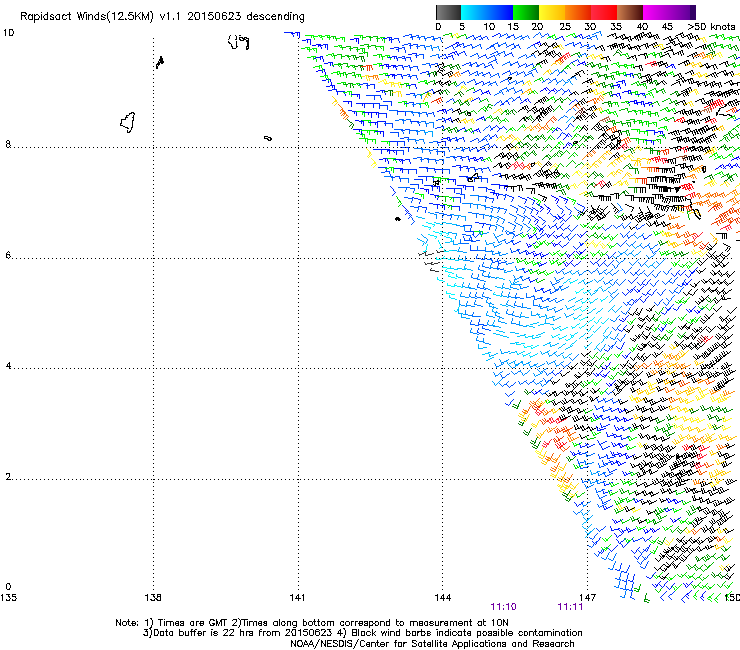
Task: Click the title text 'Rapidscat Winds(12.5KM) v1.1'
Action: tap(101, 17)
